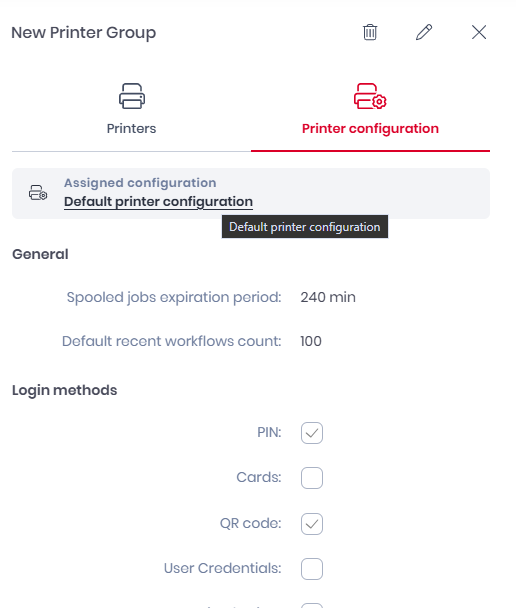Click the Assigned configuration label
The image size is (516, 608).
140,183
